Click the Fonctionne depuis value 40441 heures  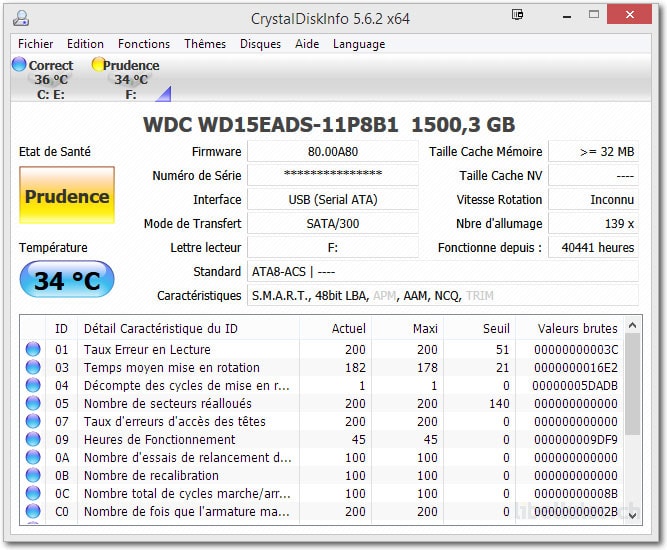(593, 248)
